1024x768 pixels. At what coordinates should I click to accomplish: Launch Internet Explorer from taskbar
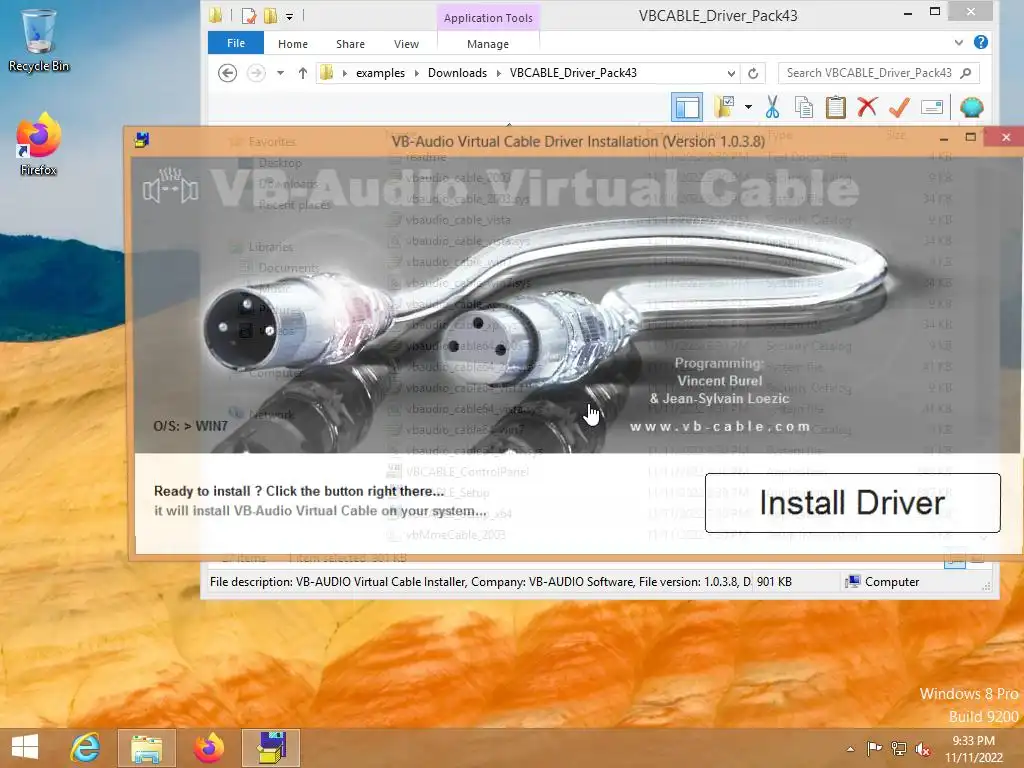(x=85, y=748)
